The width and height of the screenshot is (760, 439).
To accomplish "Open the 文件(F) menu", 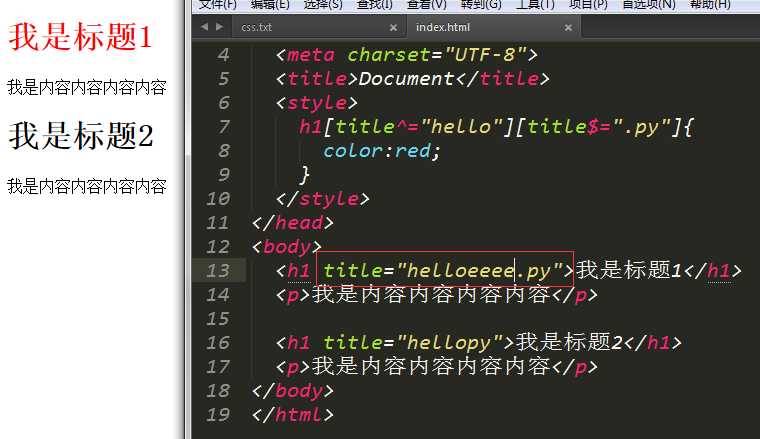I will pyautogui.click(x=218, y=4).
